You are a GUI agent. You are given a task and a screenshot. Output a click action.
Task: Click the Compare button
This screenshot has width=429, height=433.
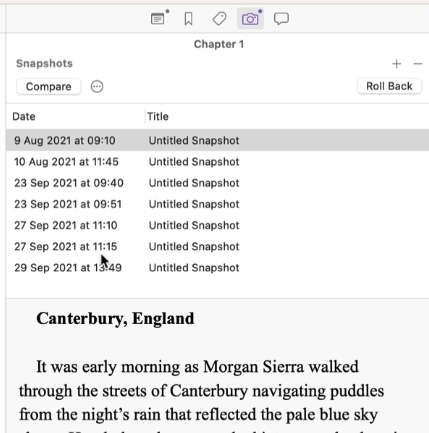coord(49,87)
